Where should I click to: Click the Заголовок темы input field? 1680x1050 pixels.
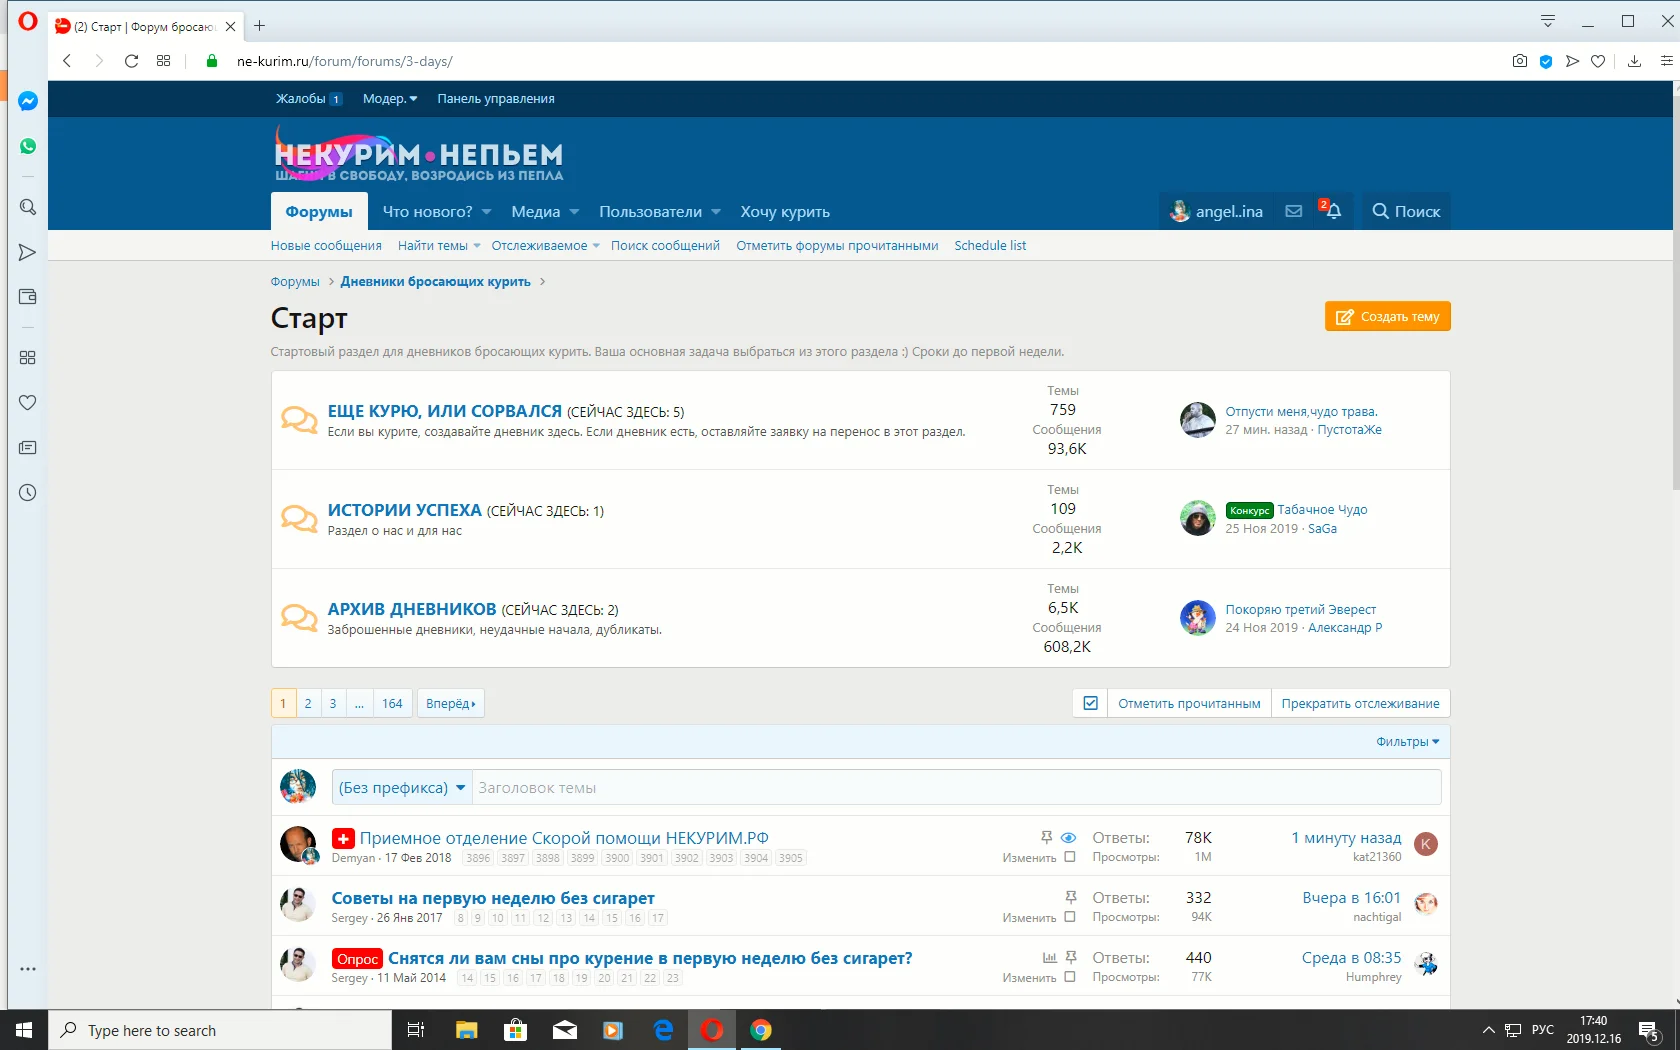coord(955,788)
